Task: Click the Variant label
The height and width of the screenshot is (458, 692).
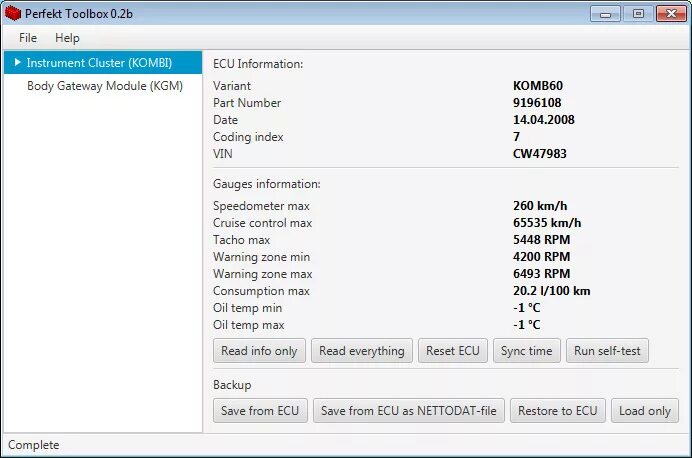Action: click(232, 86)
